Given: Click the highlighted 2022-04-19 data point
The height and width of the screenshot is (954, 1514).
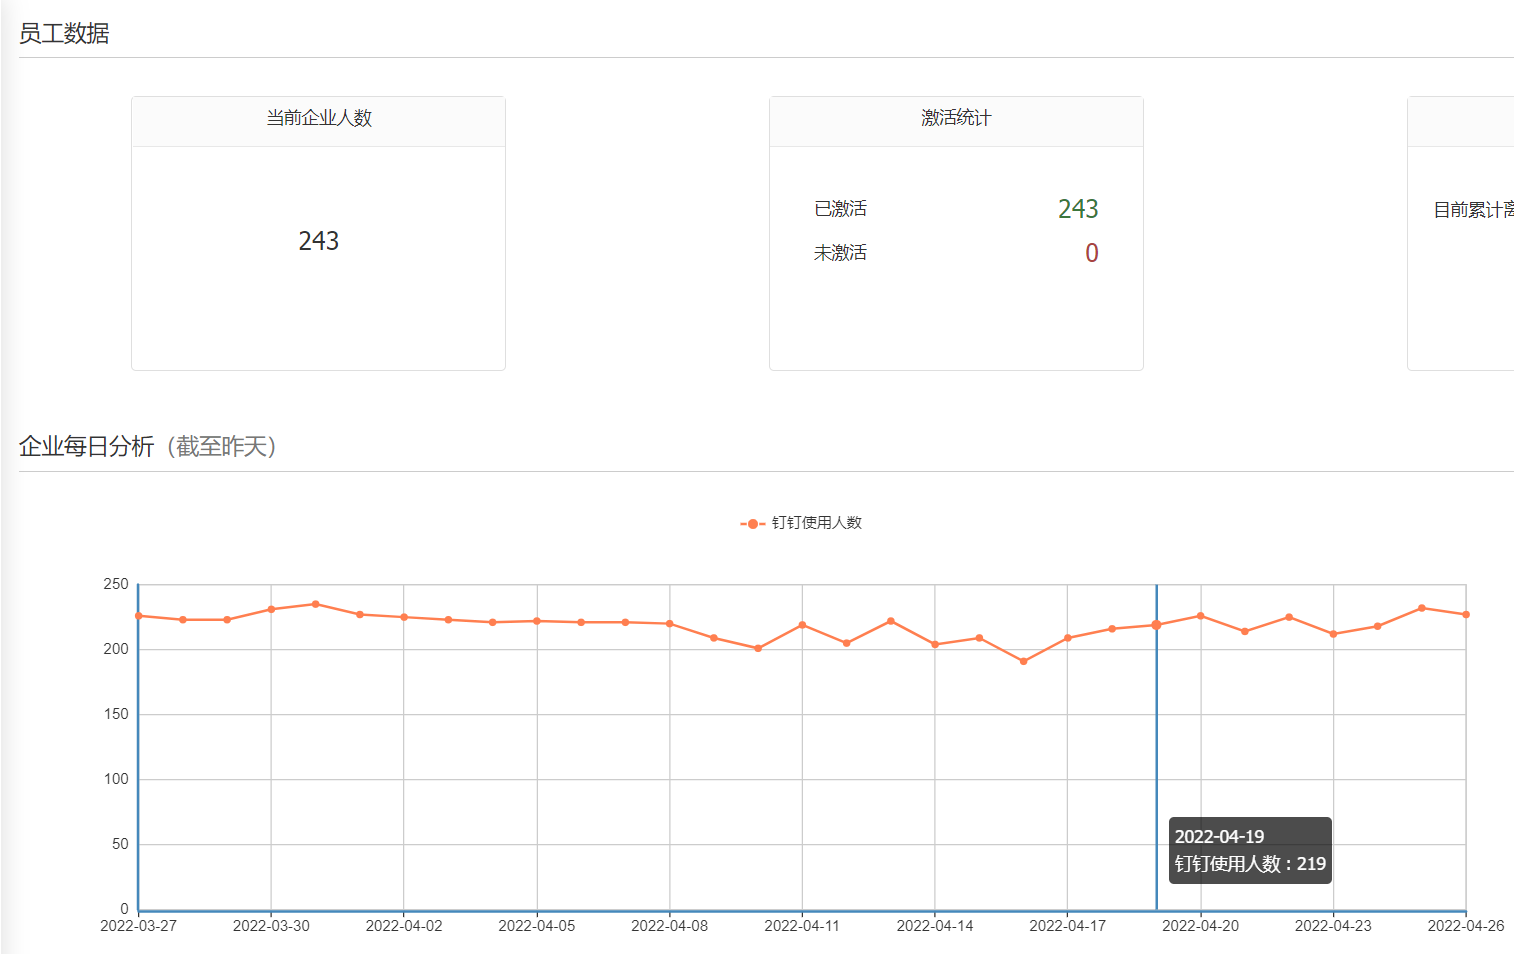Looking at the screenshot, I should click(x=1156, y=625).
